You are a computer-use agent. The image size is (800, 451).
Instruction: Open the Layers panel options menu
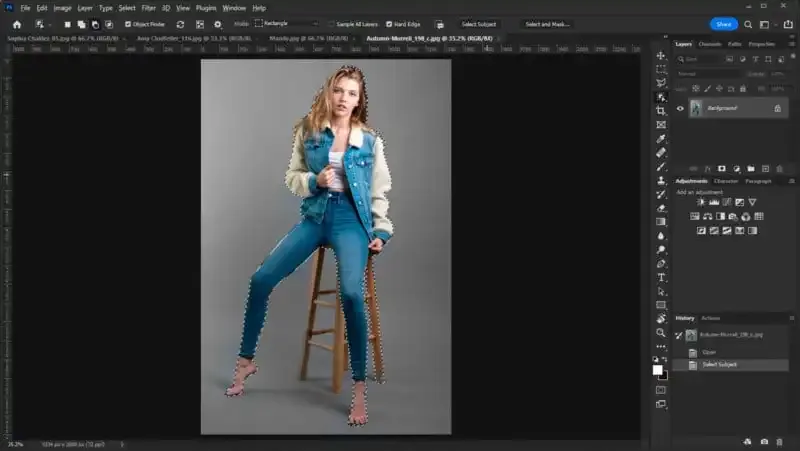click(x=792, y=44)
